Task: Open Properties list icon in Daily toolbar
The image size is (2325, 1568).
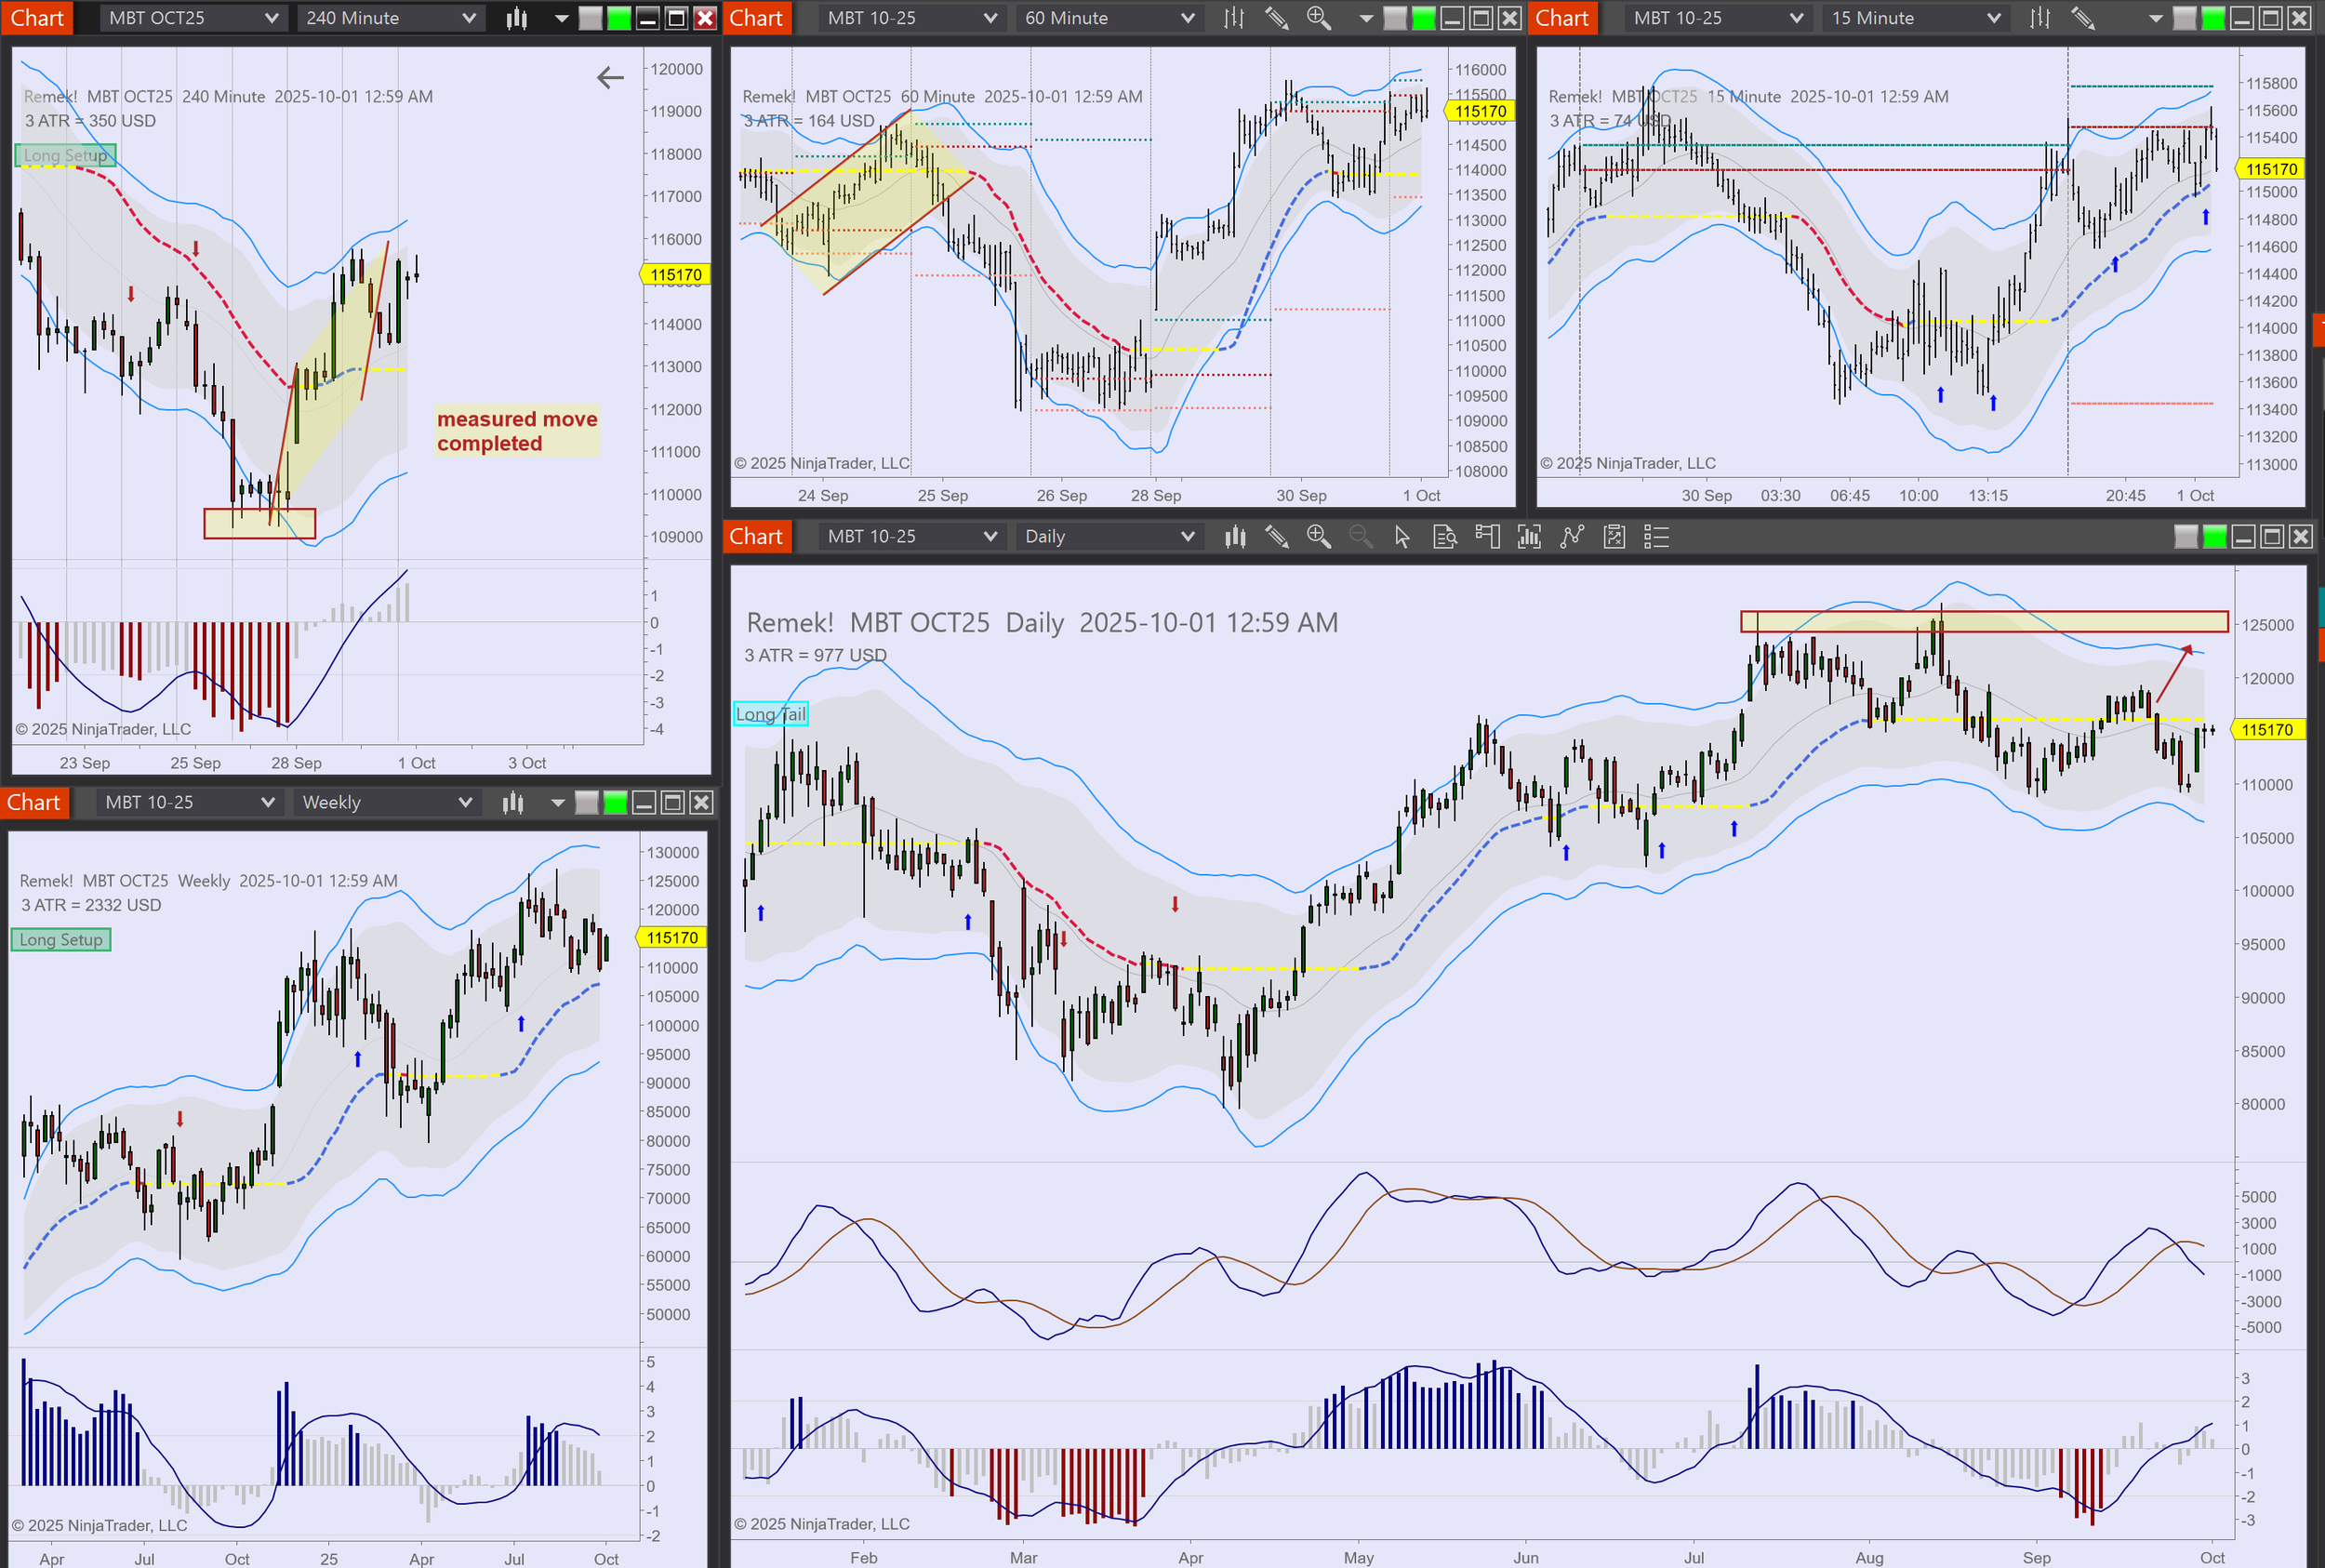Action: click(x=1656, y=537)
